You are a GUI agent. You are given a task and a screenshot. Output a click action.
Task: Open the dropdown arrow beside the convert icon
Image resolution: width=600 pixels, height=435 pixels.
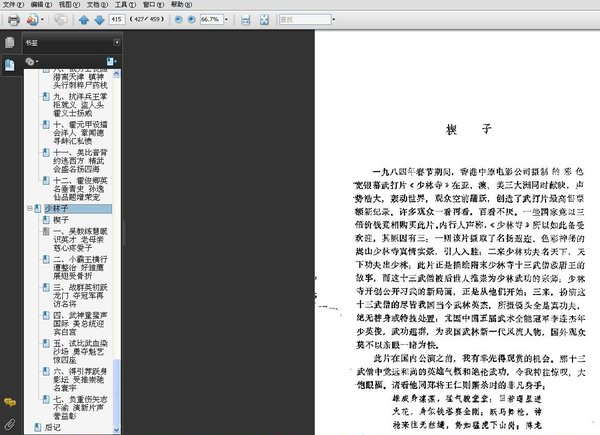pos(42,20)
